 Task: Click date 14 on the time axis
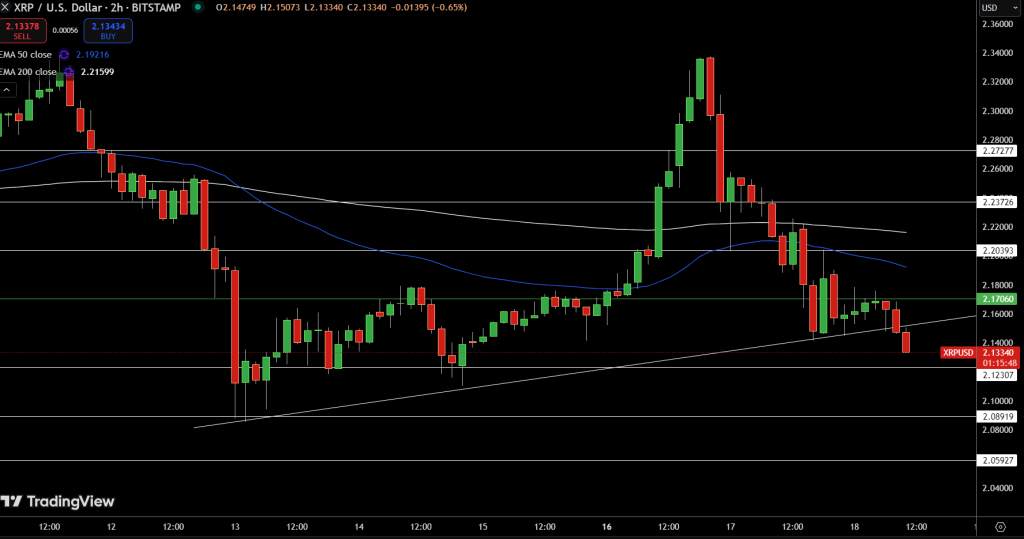[x=359, y=527]
